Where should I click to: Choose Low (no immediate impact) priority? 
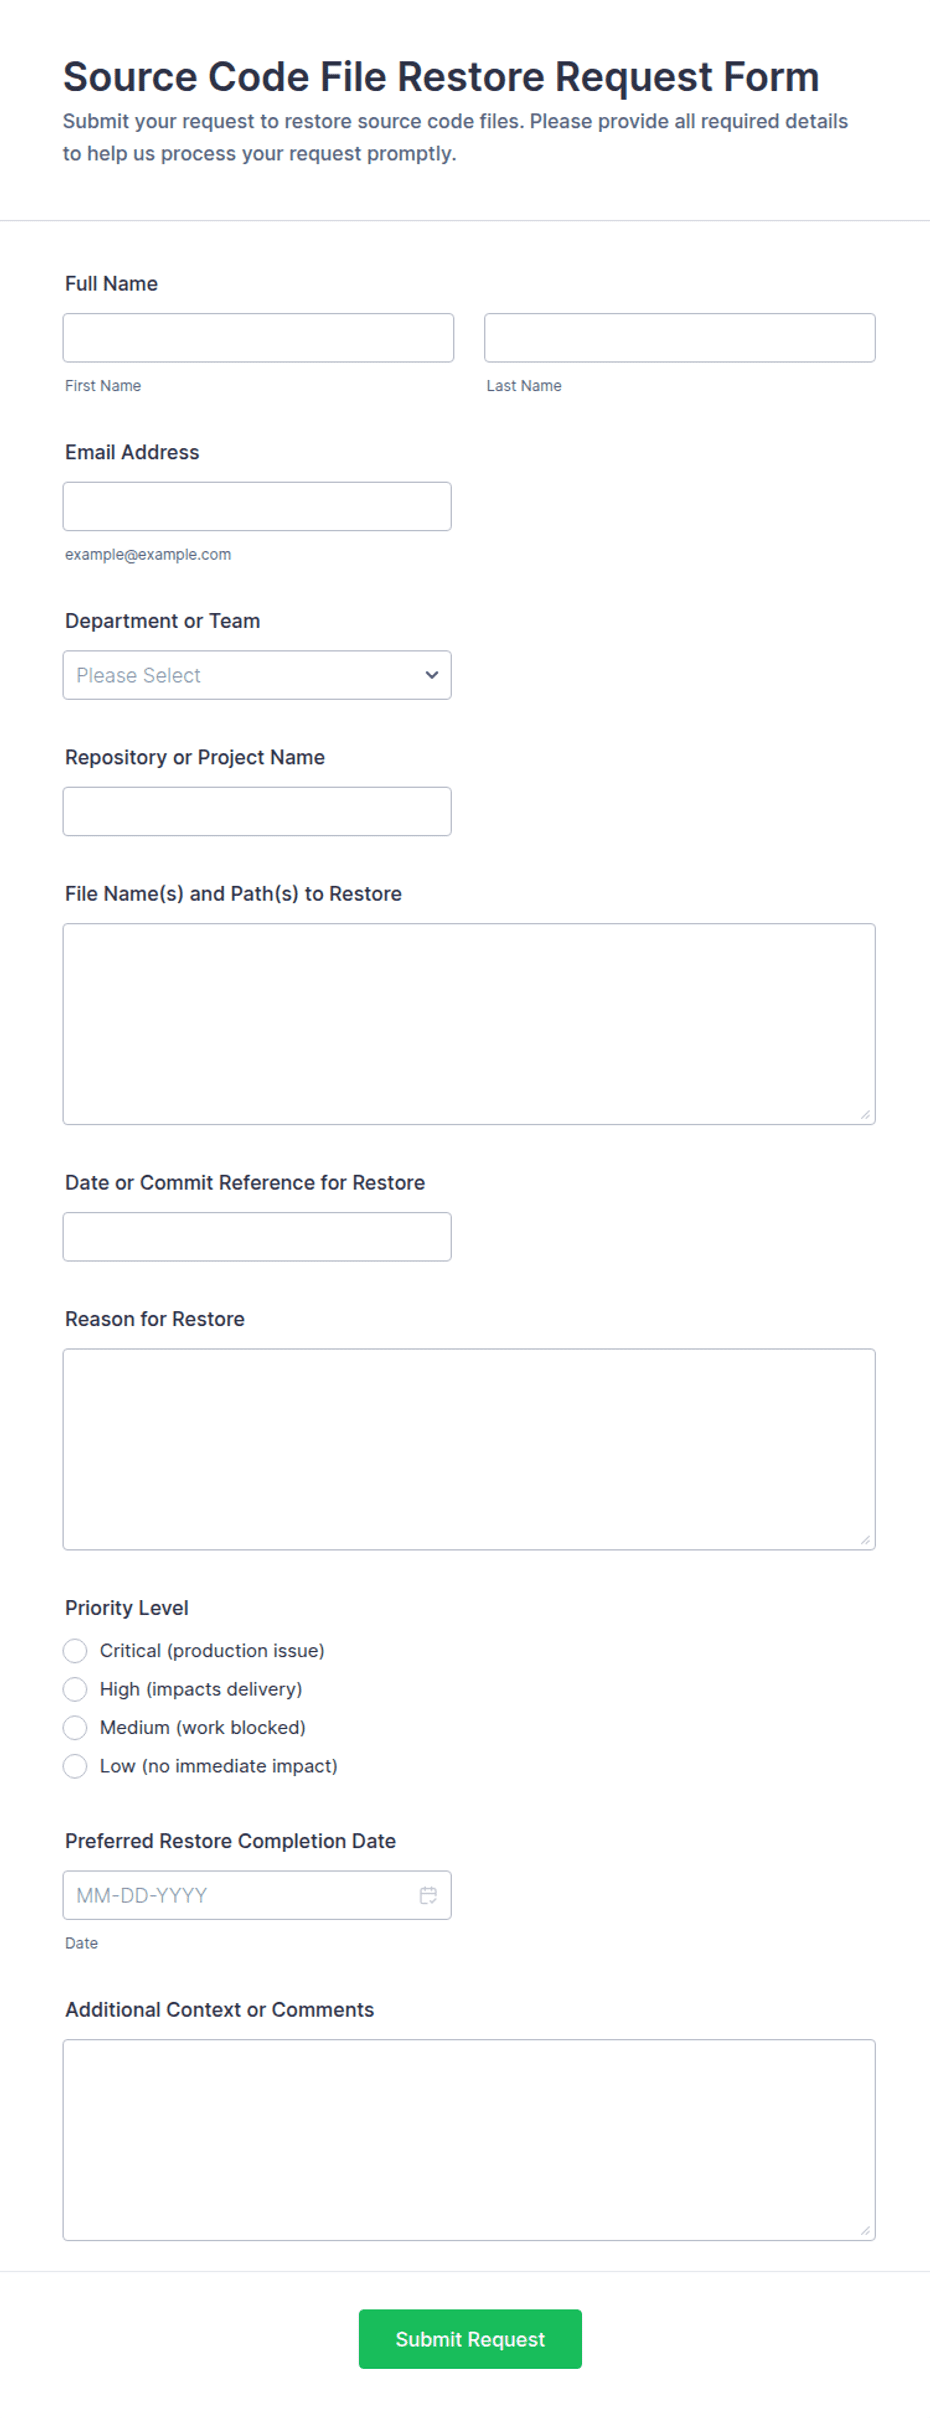tap(75, 1766)
